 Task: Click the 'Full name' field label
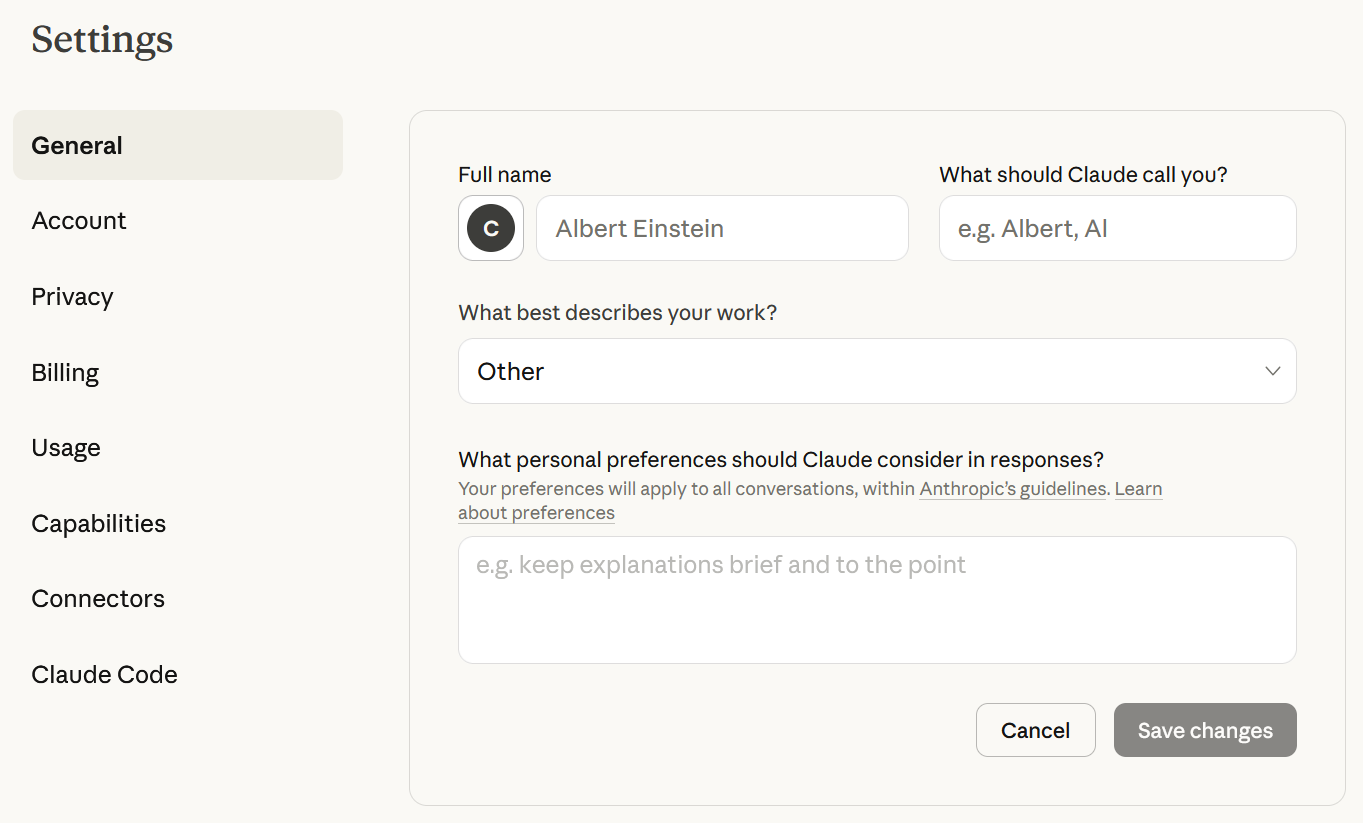pos(504,175)
